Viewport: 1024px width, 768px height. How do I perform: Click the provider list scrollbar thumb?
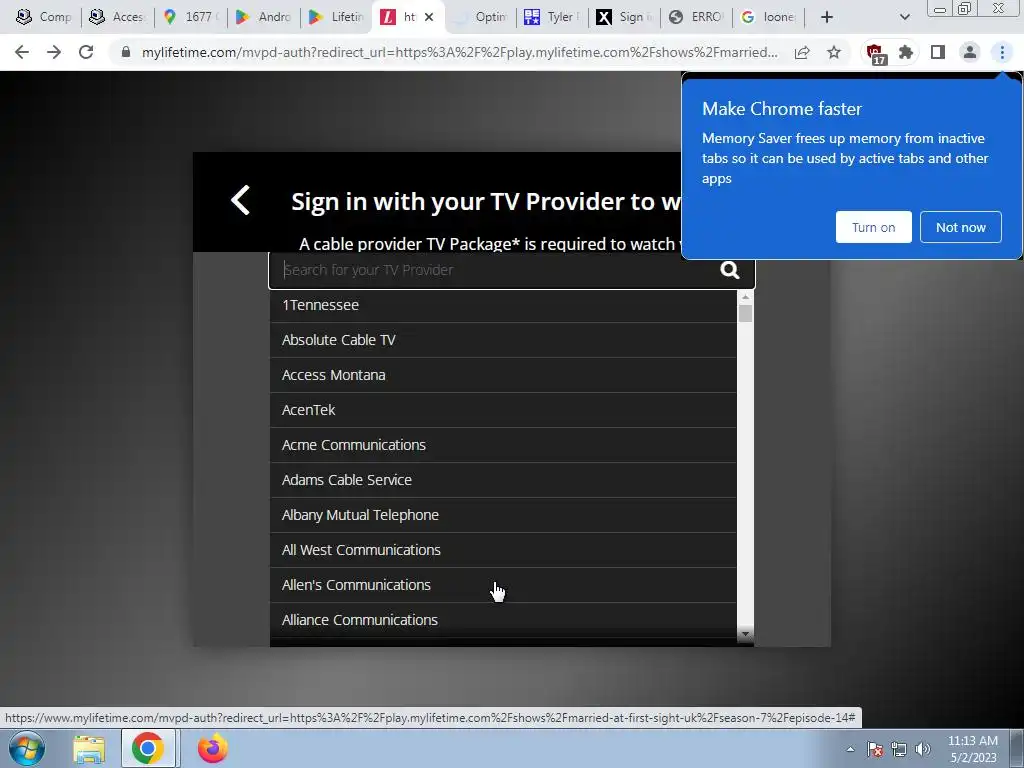[x=745, y=313]
